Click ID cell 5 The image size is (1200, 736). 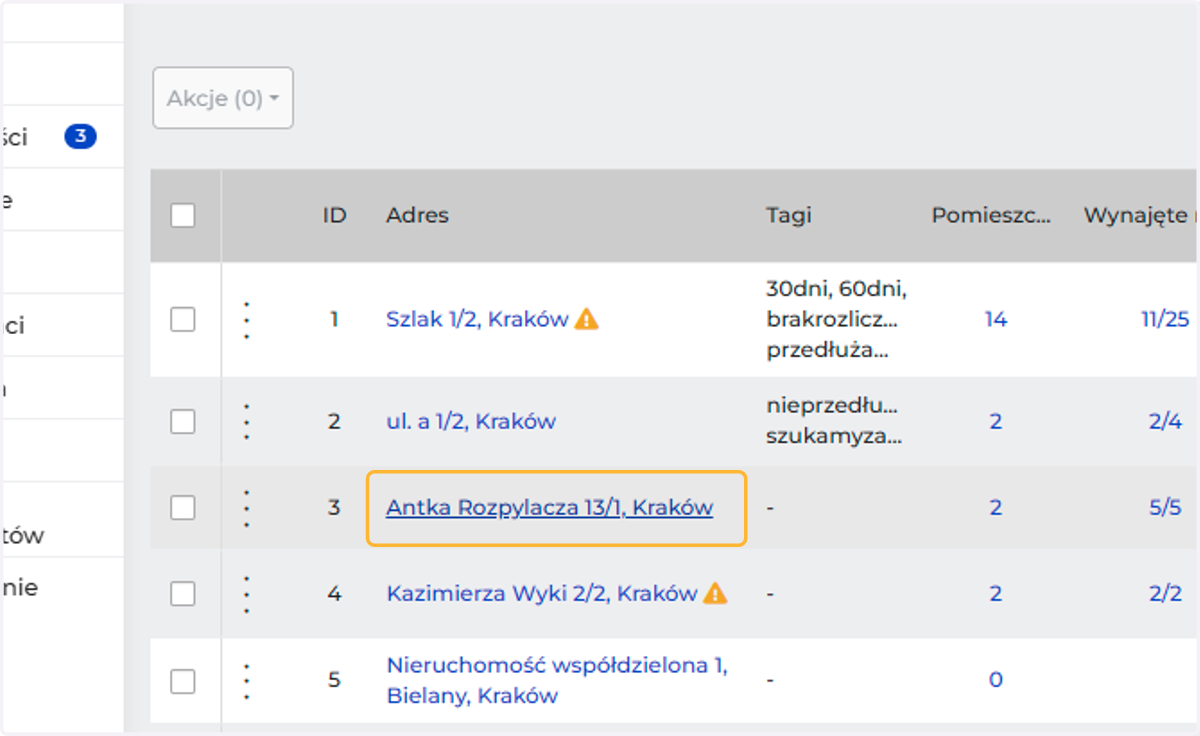(x=334, y=680)
